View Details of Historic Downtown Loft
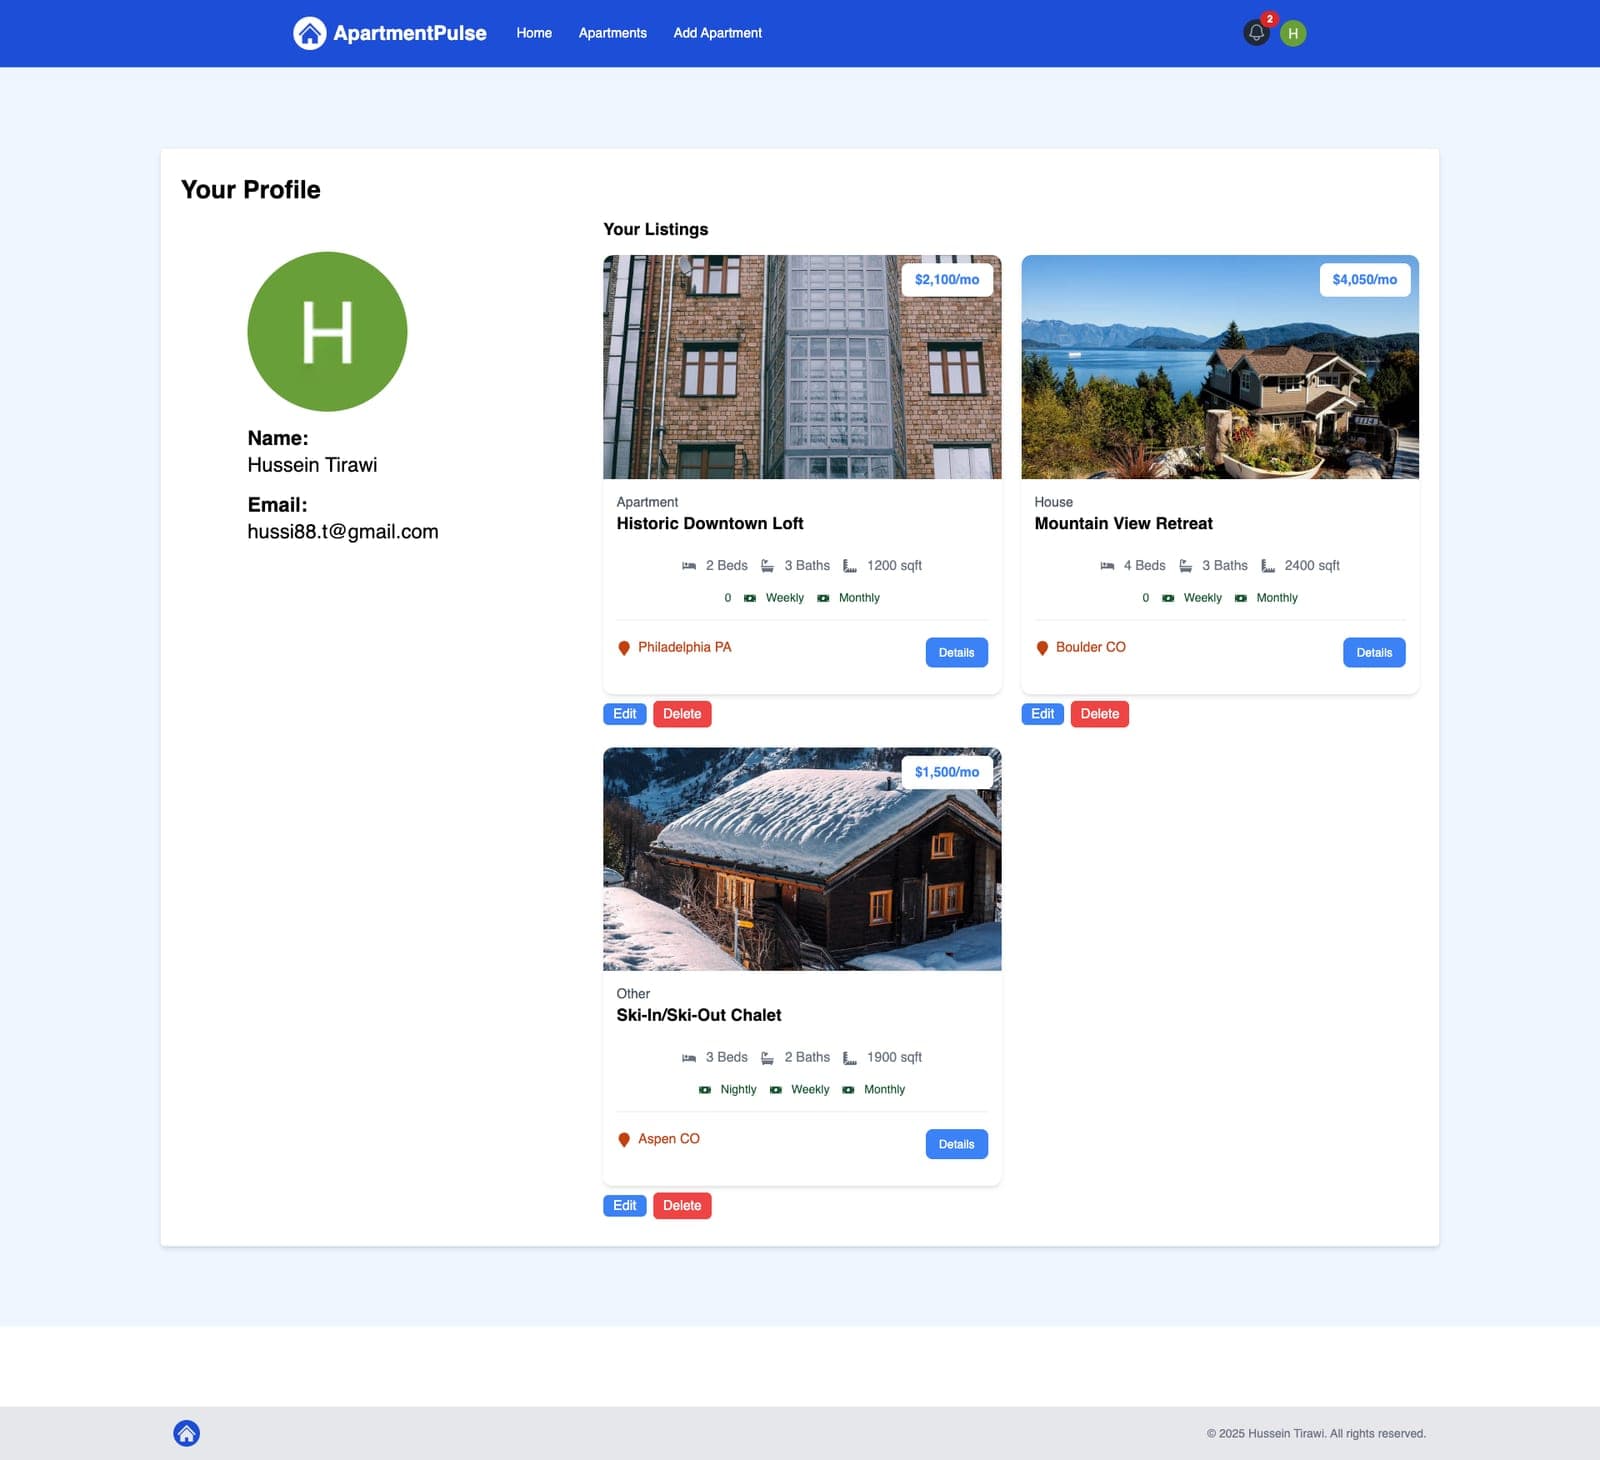 (956, 653)
